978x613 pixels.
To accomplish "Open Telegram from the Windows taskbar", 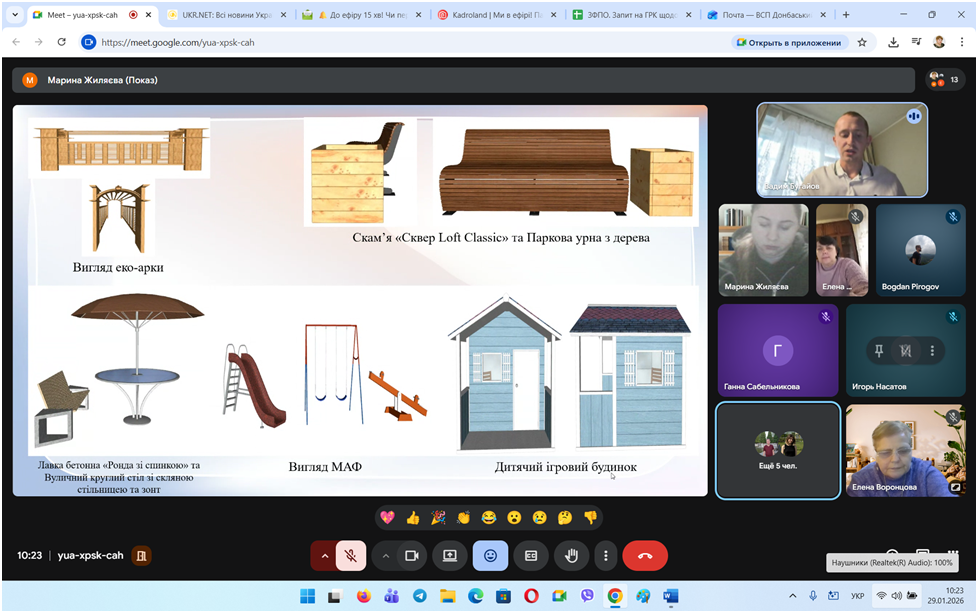I will [419, 596].
